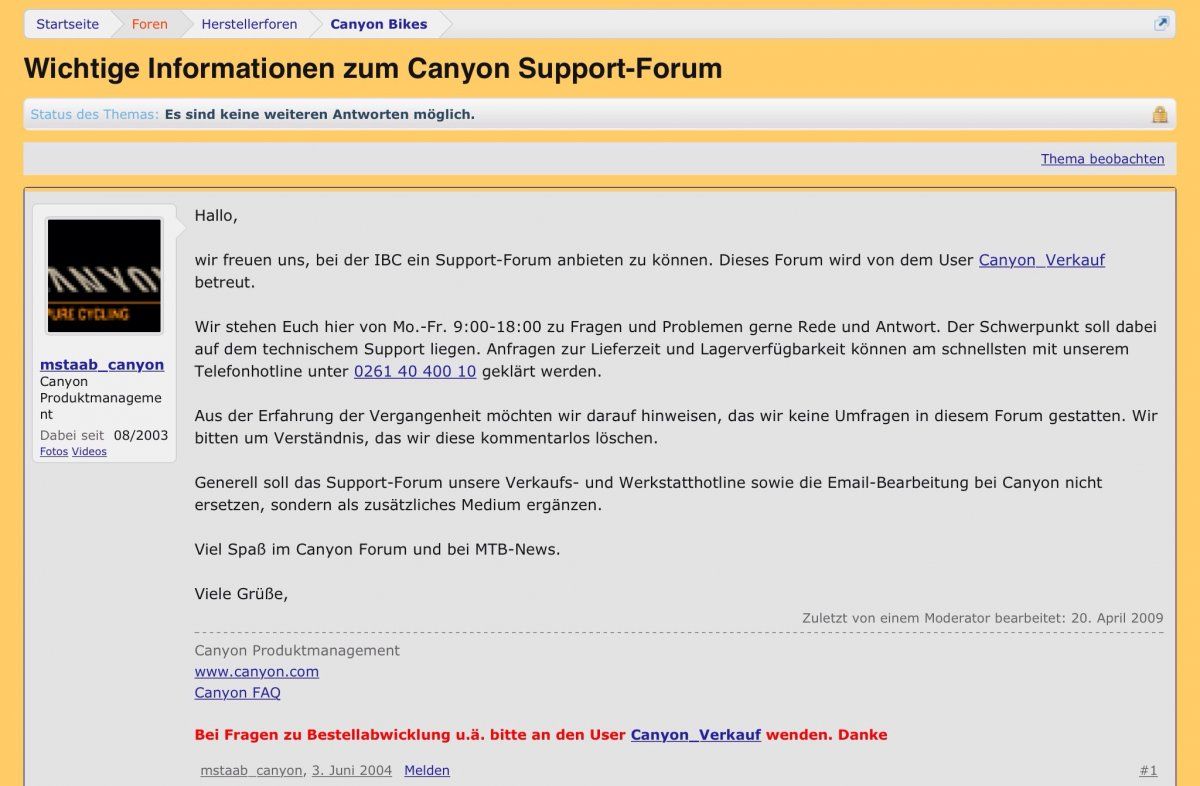The width and height of the screenshot is (1200, 786).
Task: Open the 3. Juni 2004 post date link
Action: 351,771
